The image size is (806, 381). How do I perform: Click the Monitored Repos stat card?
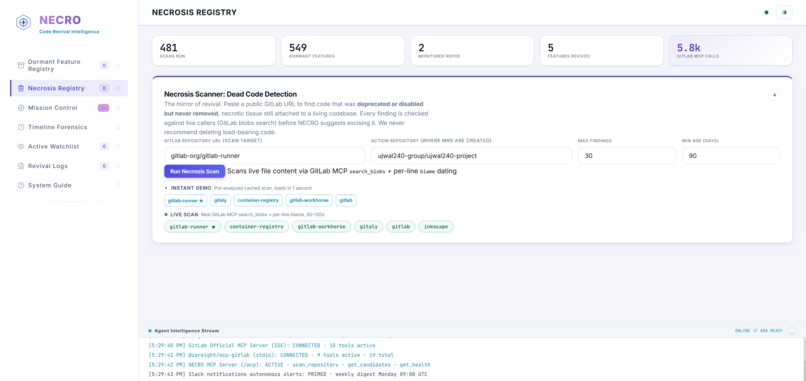click(x=472, y=50)
